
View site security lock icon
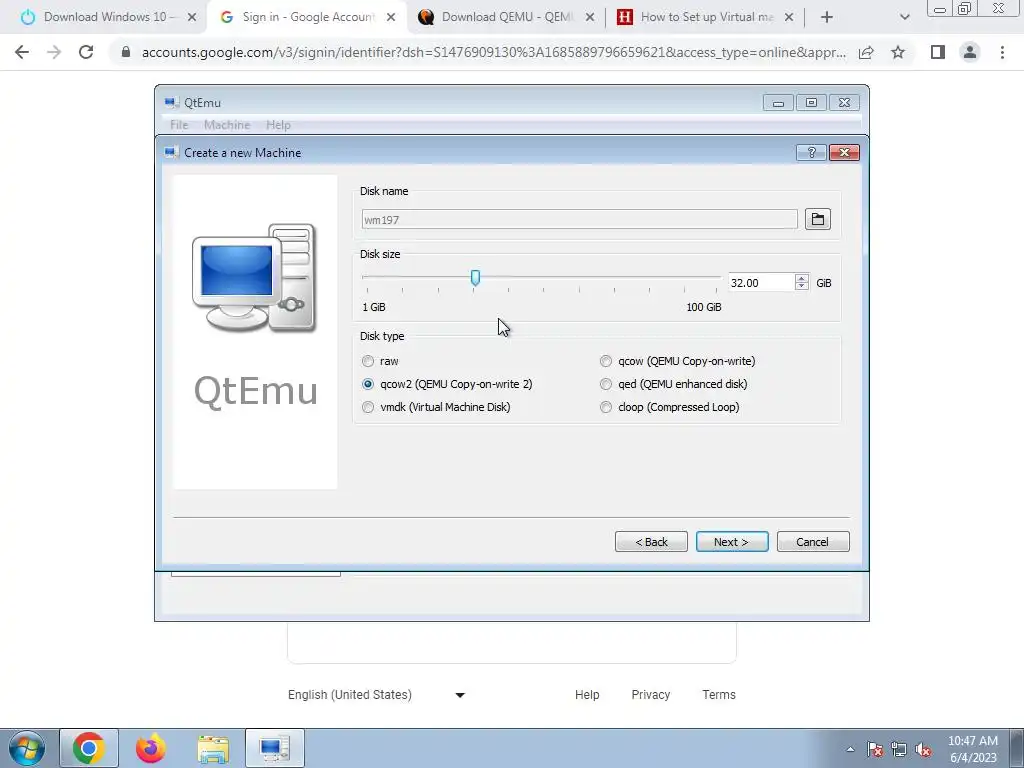pos(126,52)
